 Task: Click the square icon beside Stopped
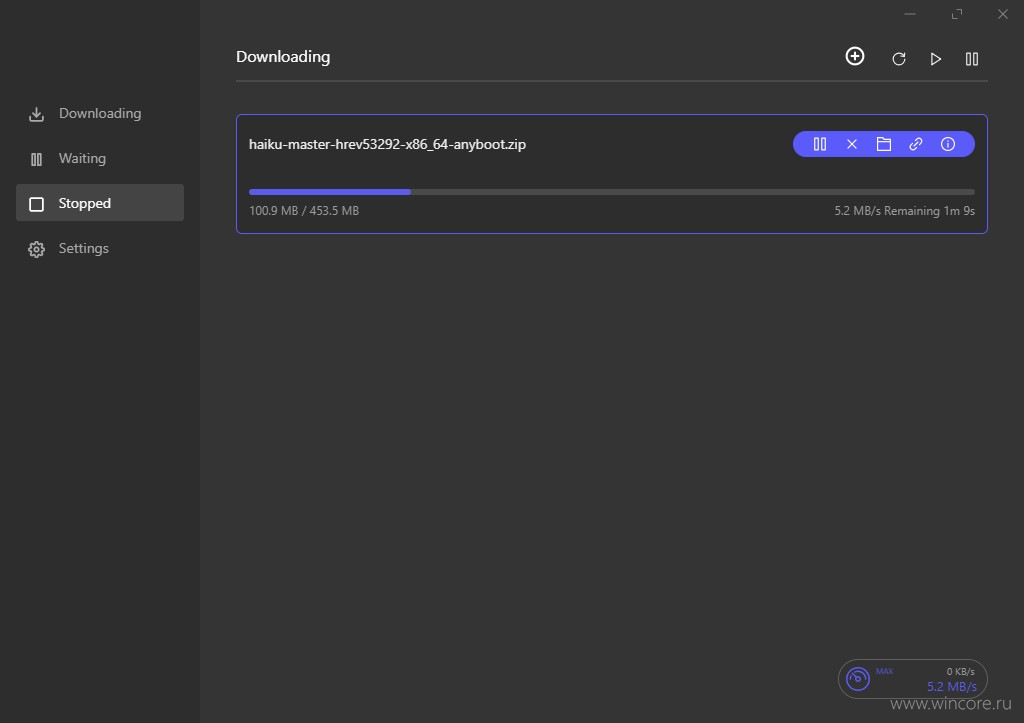(x=37, y=204)
